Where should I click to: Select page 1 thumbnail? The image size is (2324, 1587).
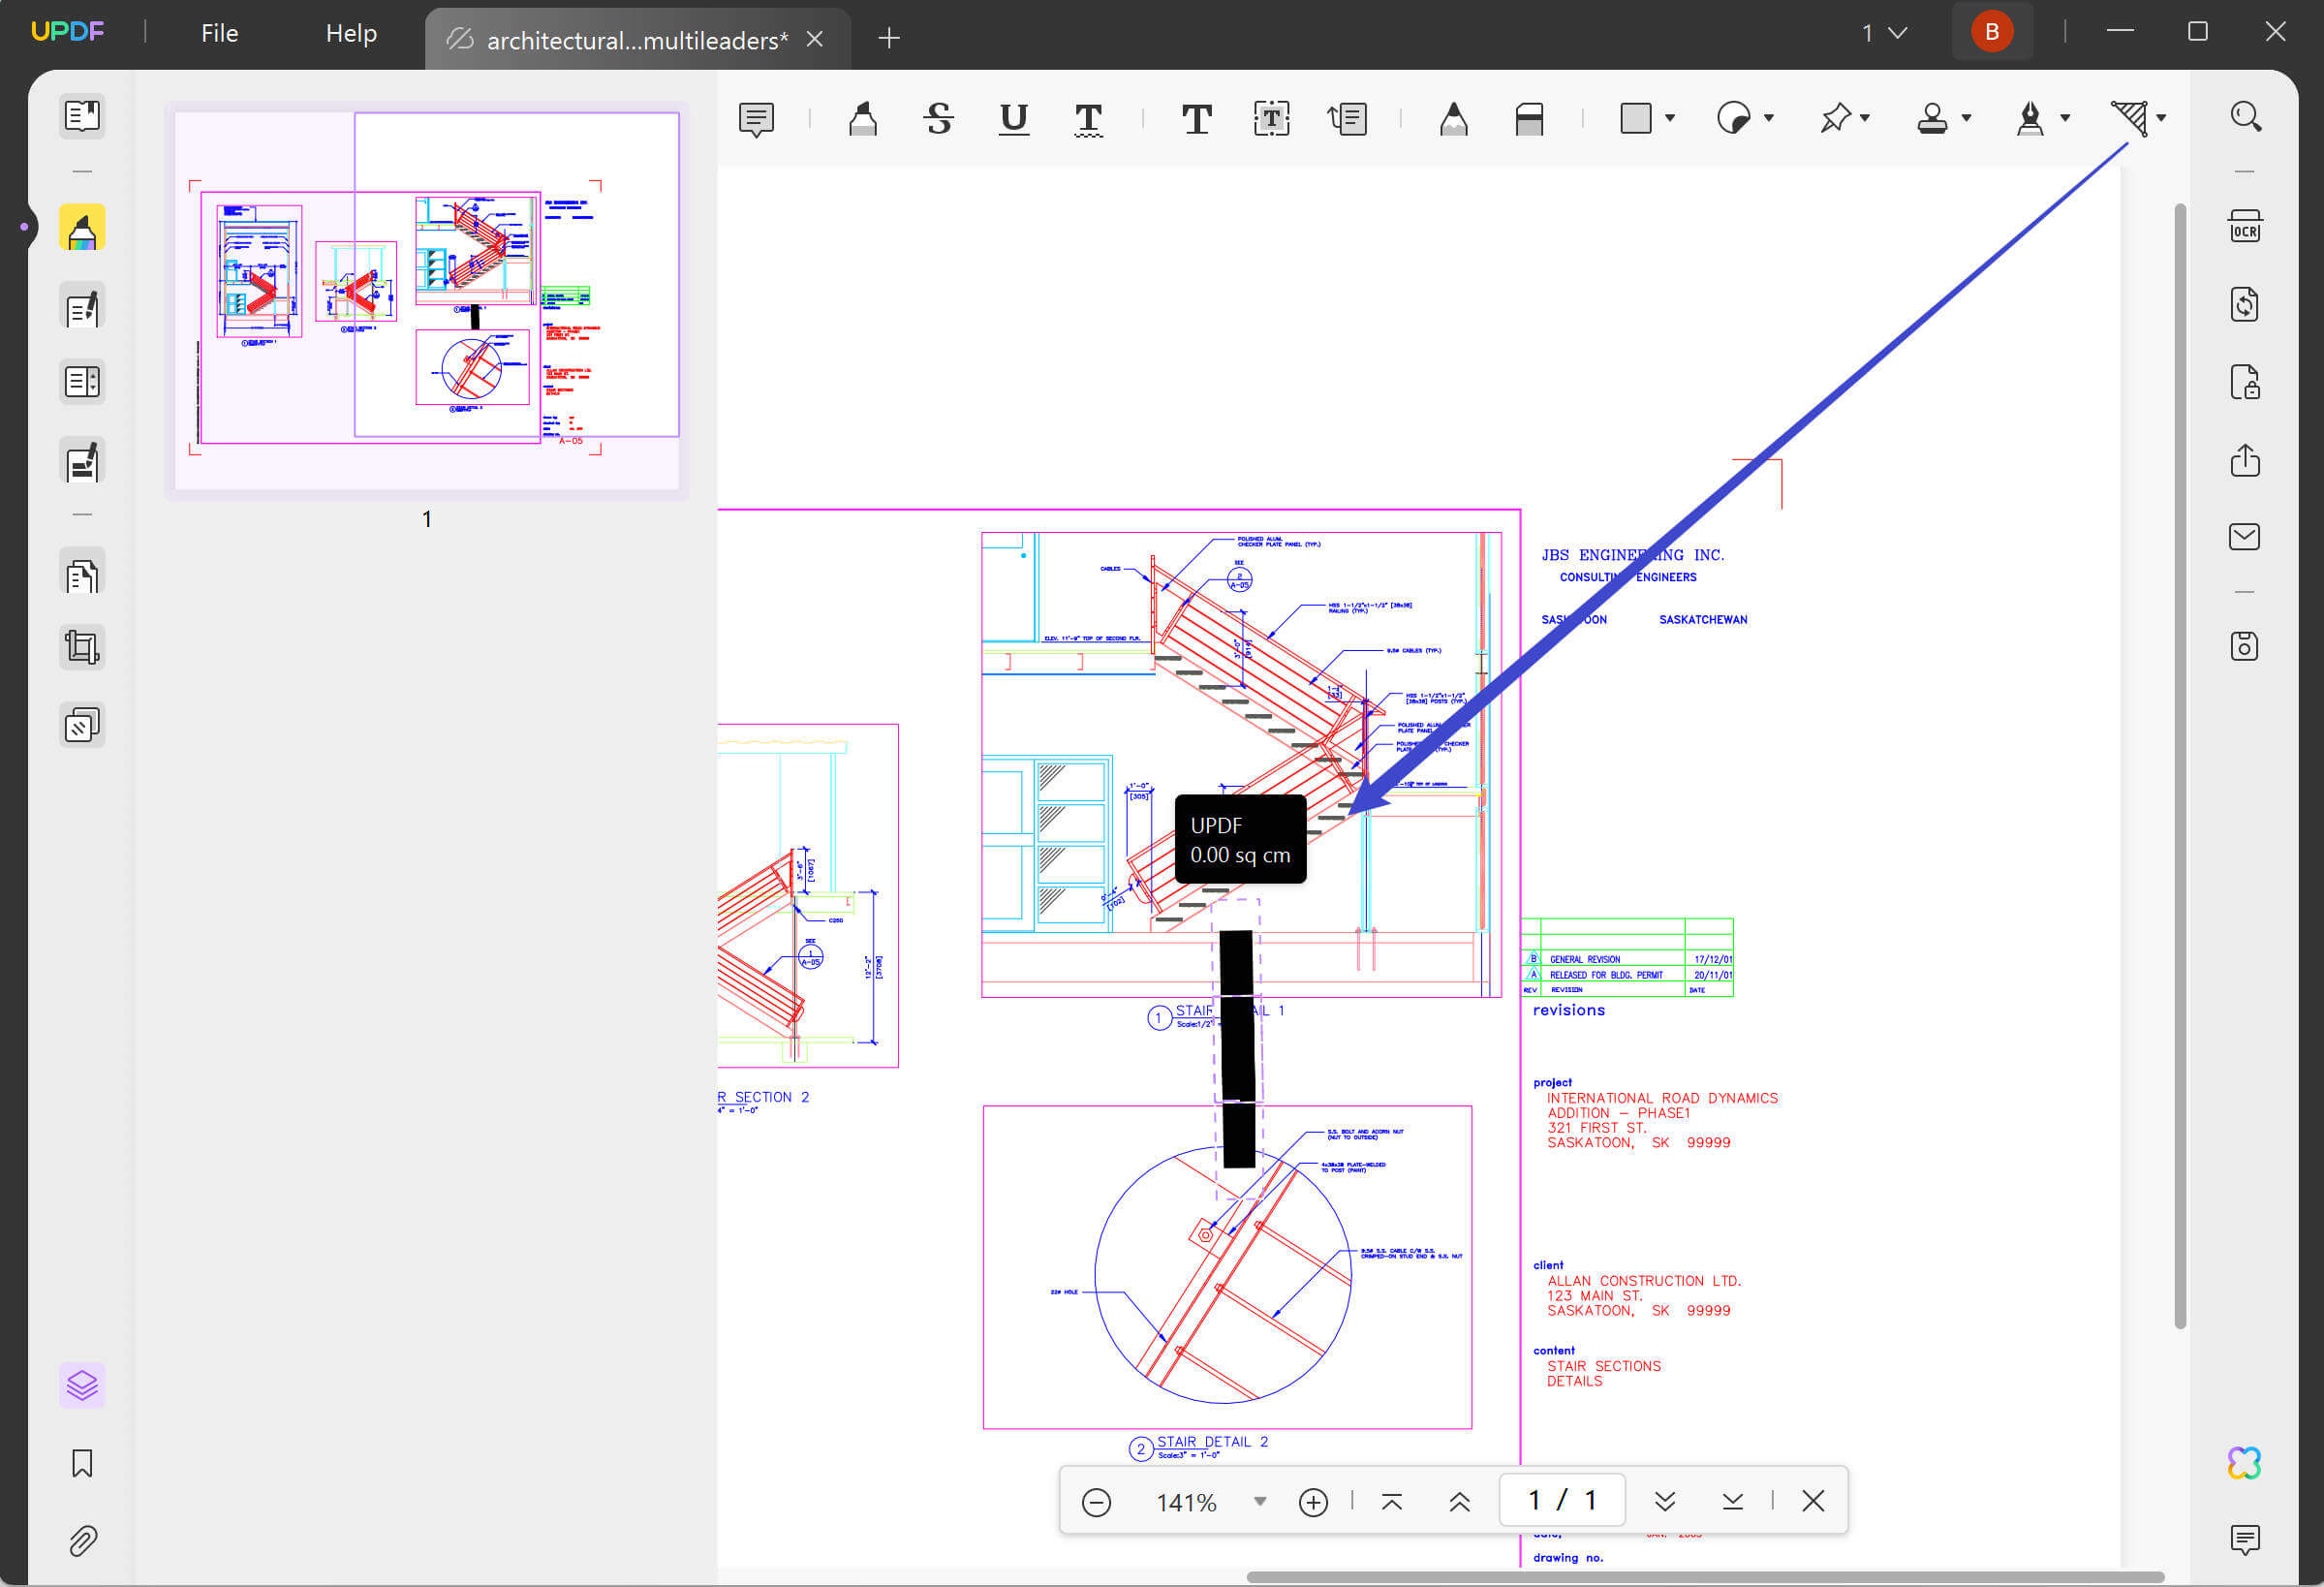pyautogui.click(x=427, y=301)
